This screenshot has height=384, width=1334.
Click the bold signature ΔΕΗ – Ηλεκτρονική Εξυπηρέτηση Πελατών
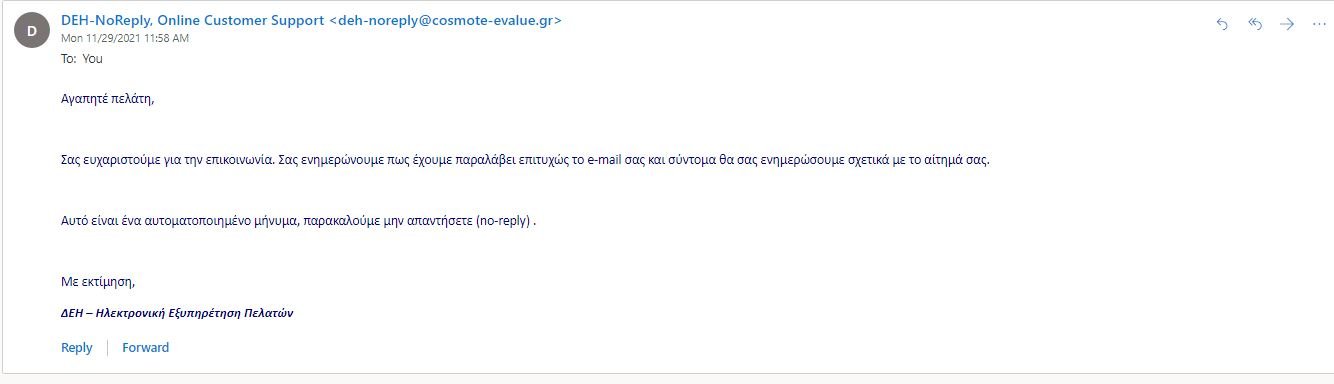coord(177,313)
